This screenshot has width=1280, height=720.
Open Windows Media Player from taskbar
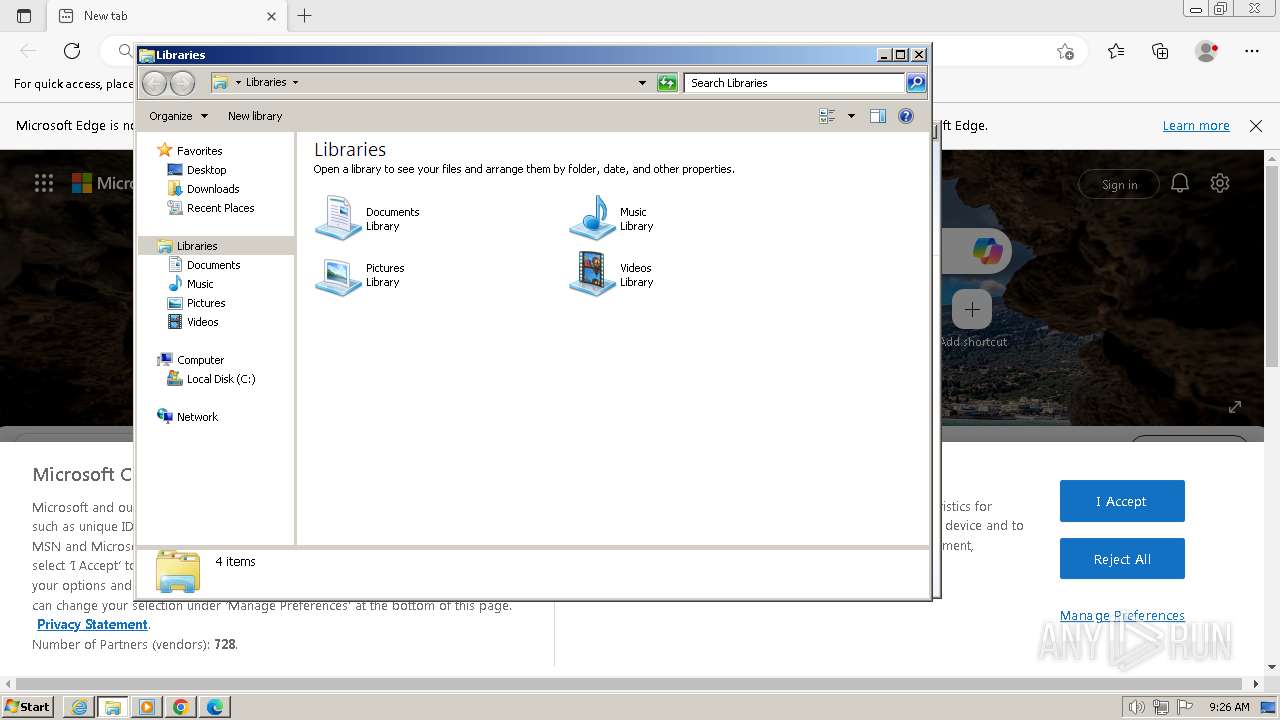coord(147,707)
